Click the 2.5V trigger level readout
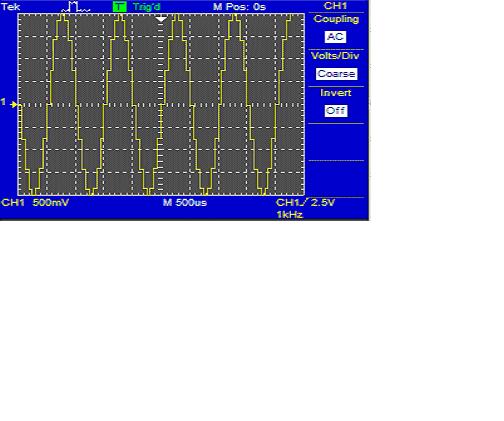The width and height of the screenshot is (504, 421). click(x=323, y=202)
